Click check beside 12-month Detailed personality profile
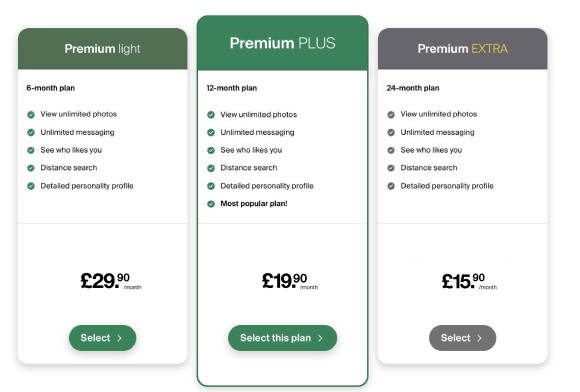The height and width of the screenshot is (392, 580). coord(211,186)
